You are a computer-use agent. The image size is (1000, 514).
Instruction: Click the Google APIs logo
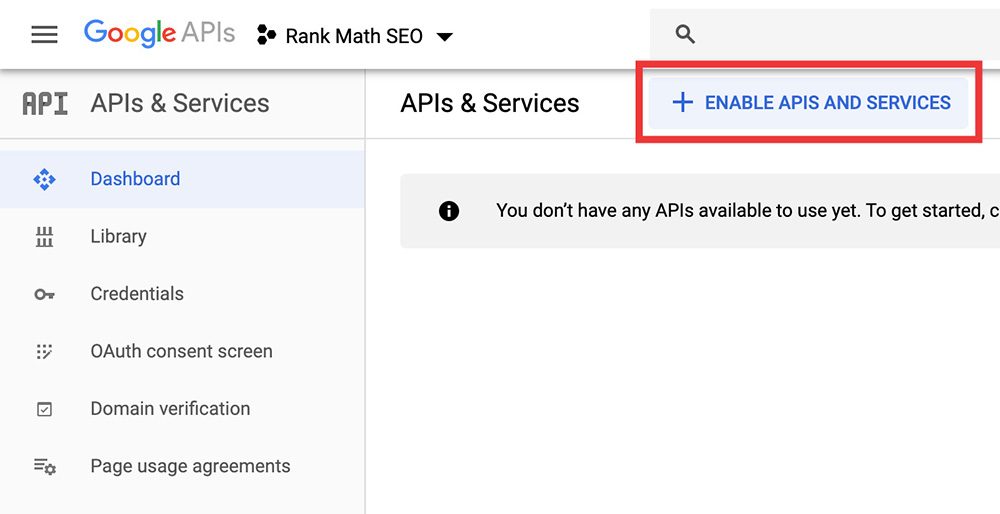tap(159, 33)
